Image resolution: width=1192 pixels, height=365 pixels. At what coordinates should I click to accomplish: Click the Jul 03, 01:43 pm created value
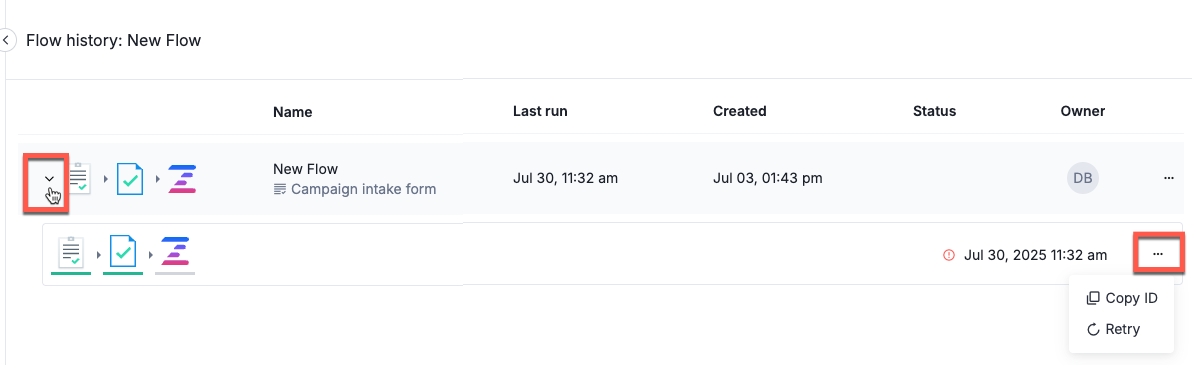768,179
